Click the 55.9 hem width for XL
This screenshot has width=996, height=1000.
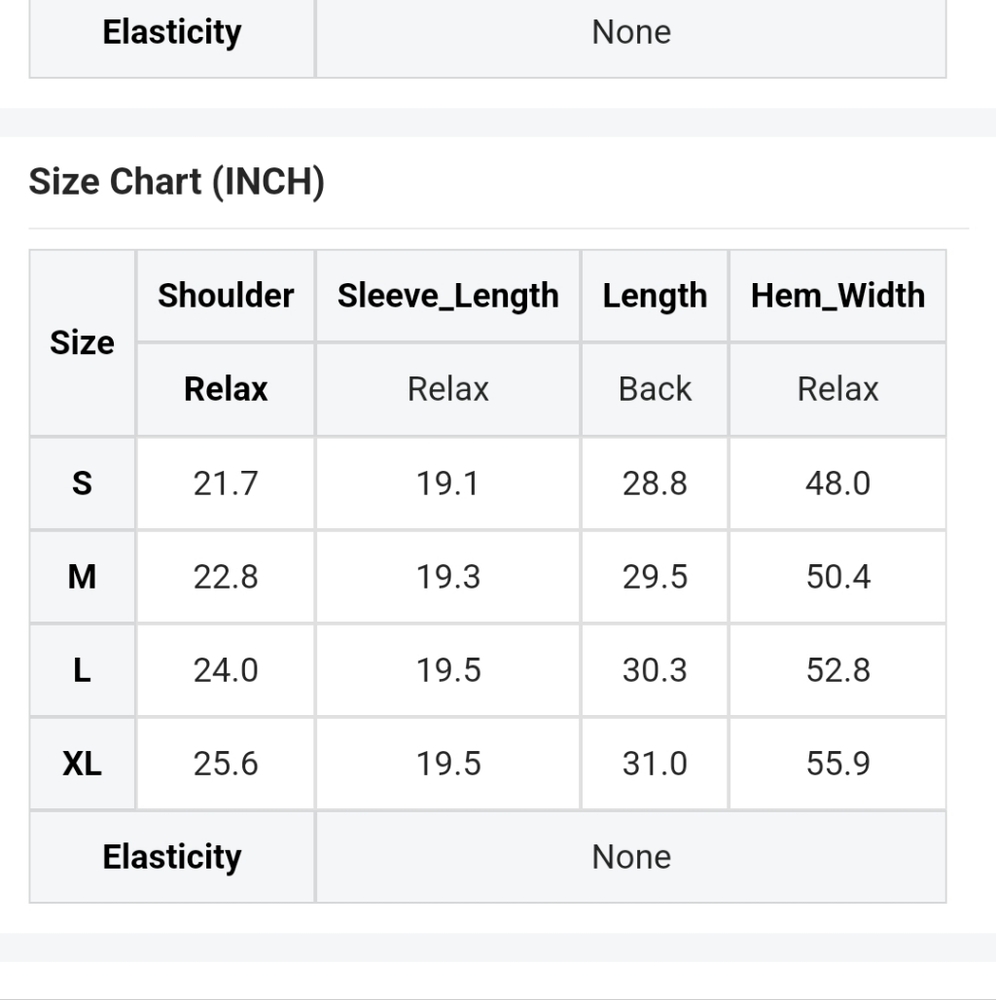(838, 763)
